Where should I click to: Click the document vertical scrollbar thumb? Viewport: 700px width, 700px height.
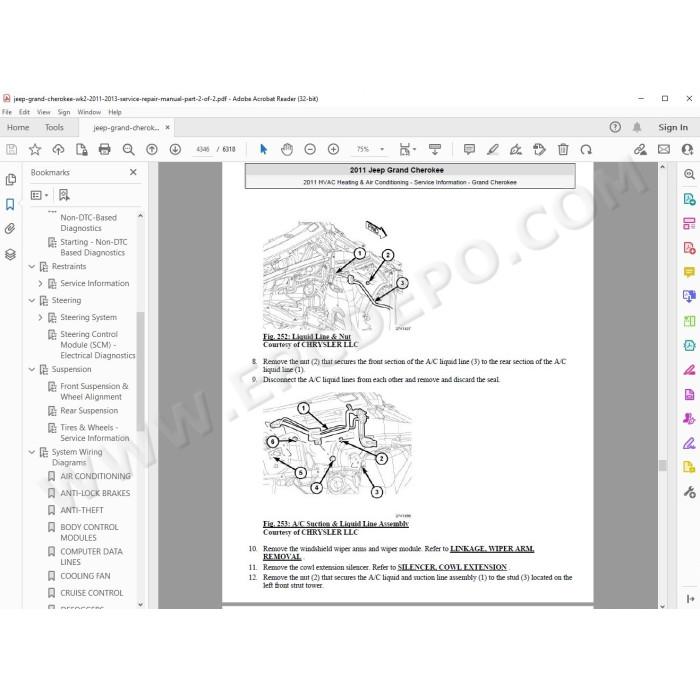pyautogui.click(x=662, y=465)
